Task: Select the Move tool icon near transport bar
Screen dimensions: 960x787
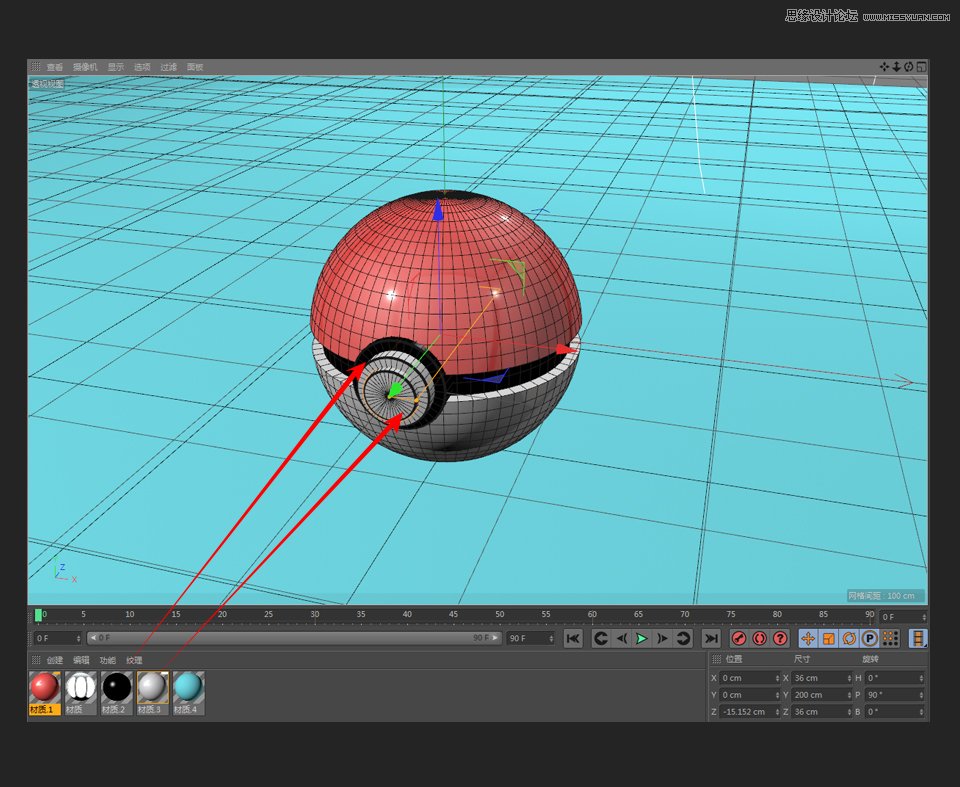Action: tap(808, 639)
